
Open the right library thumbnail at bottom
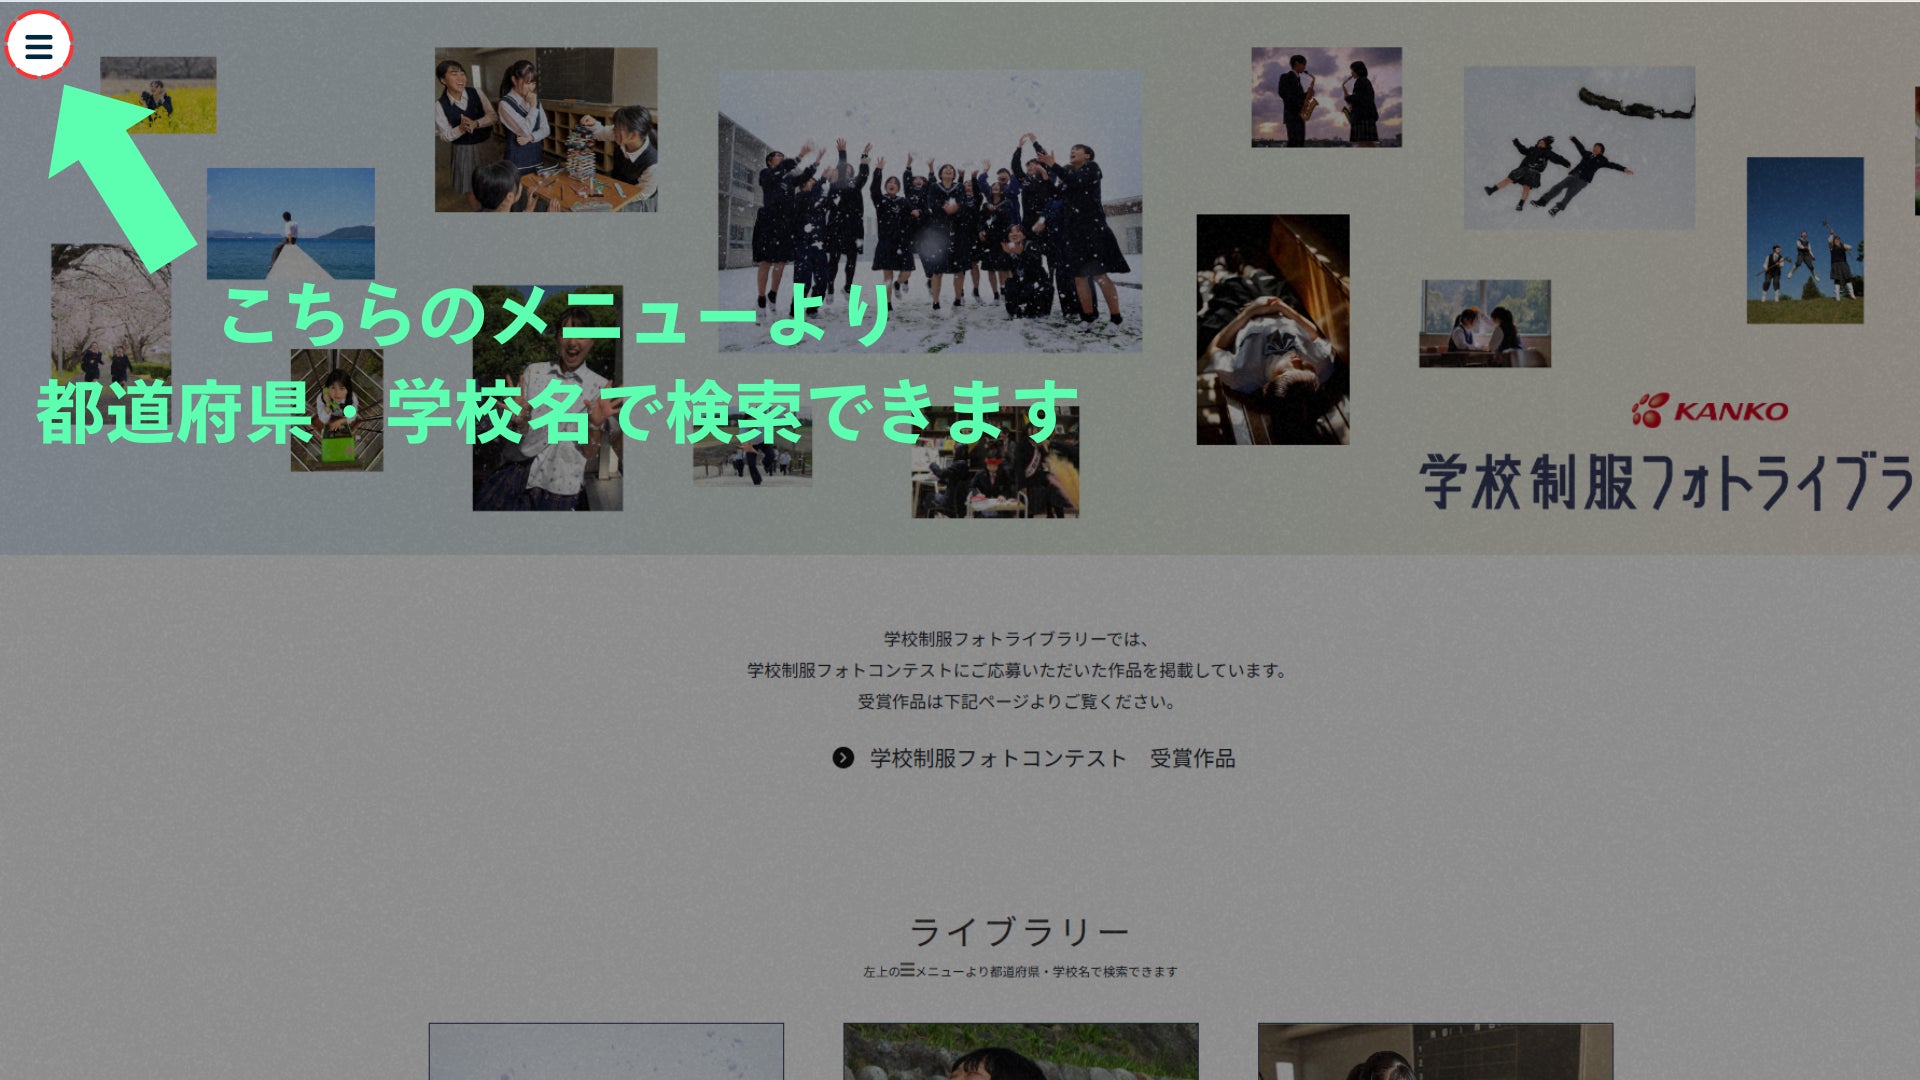click(1435, 1050)
